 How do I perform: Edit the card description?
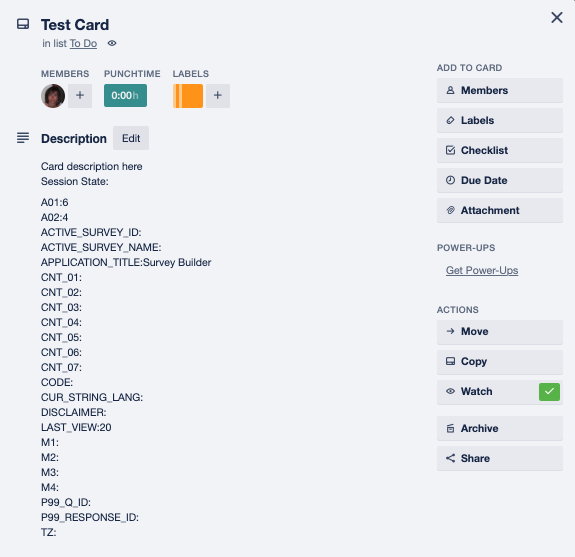[x=131, y=138]
